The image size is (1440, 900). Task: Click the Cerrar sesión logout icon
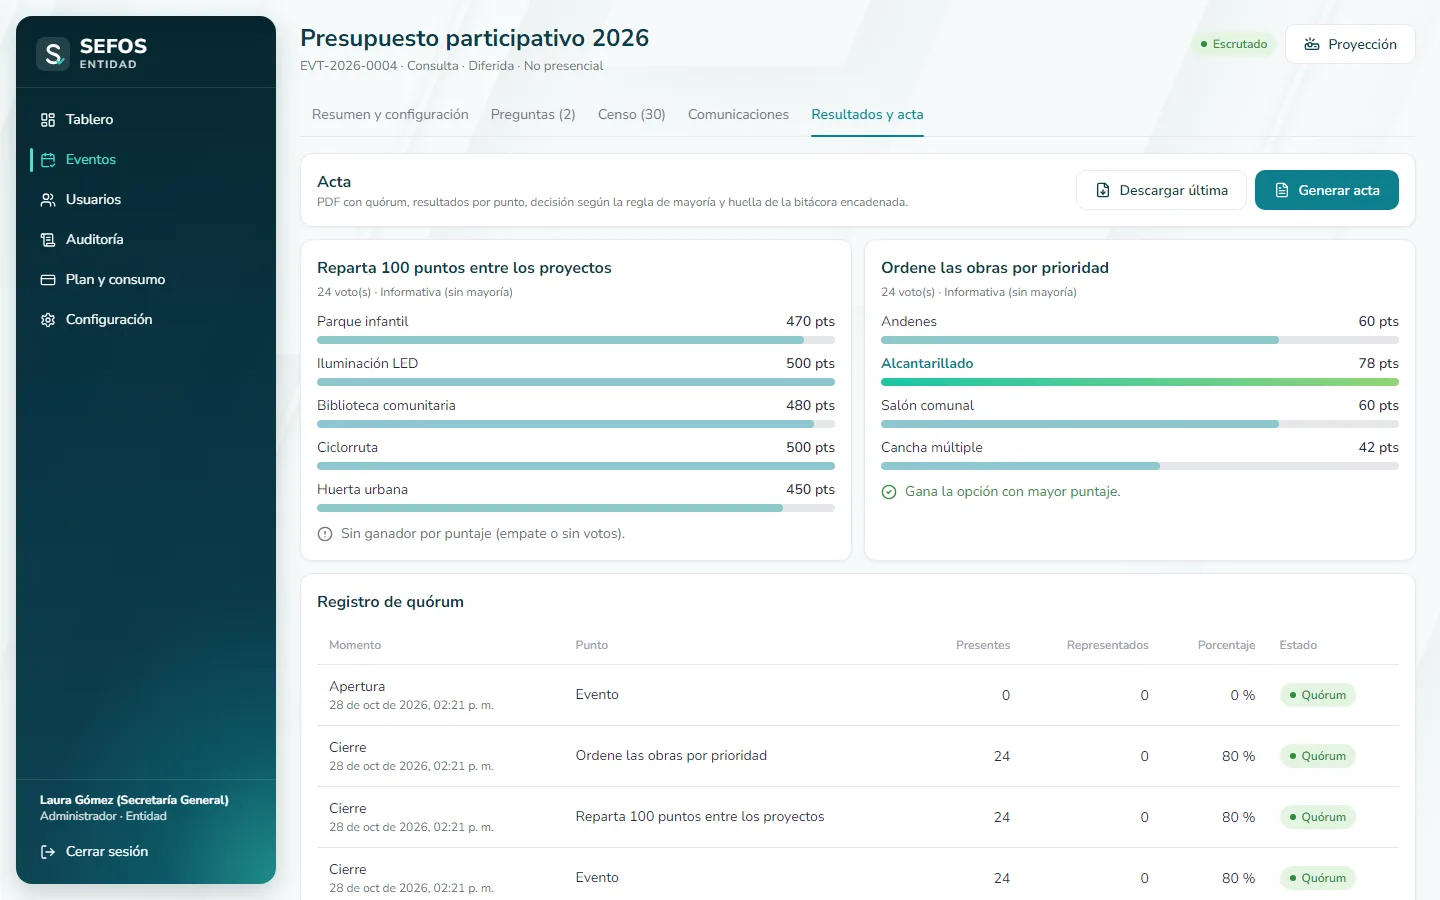[x=48, y=852]
